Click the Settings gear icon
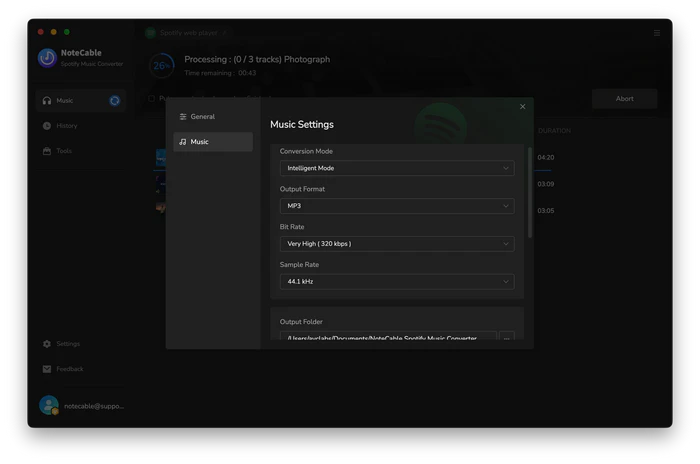Screen dimensions: 700x464 (x=47, y=344)
